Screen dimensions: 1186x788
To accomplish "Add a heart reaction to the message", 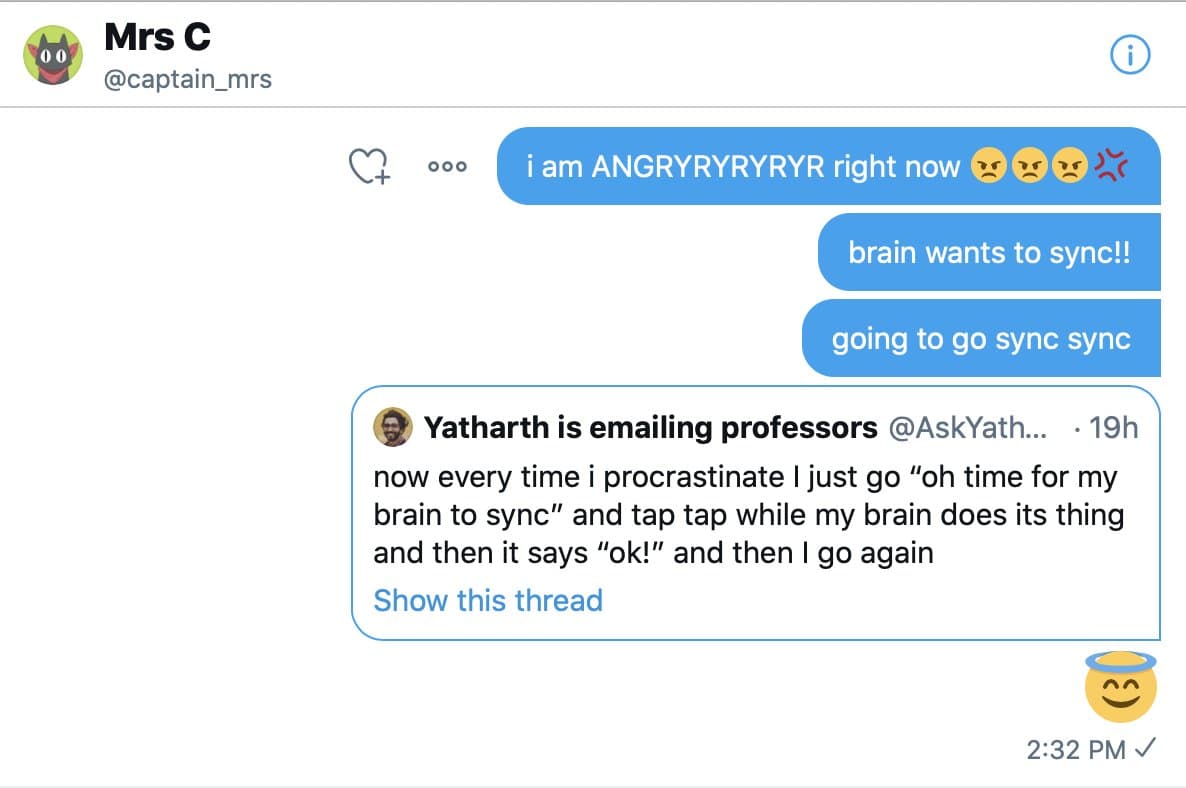I will click(x=368, y=166).
